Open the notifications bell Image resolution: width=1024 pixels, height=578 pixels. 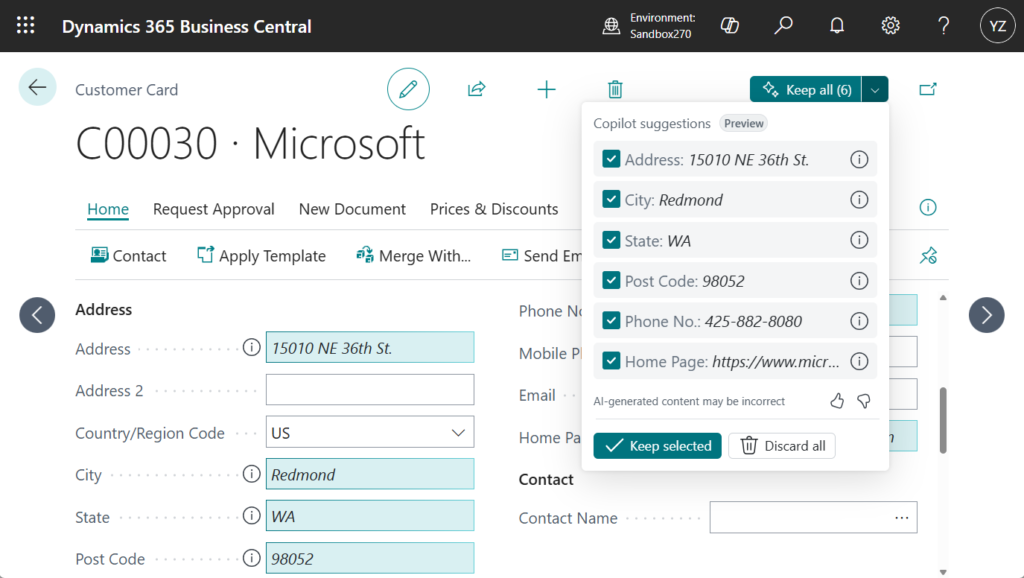[837, 26]
